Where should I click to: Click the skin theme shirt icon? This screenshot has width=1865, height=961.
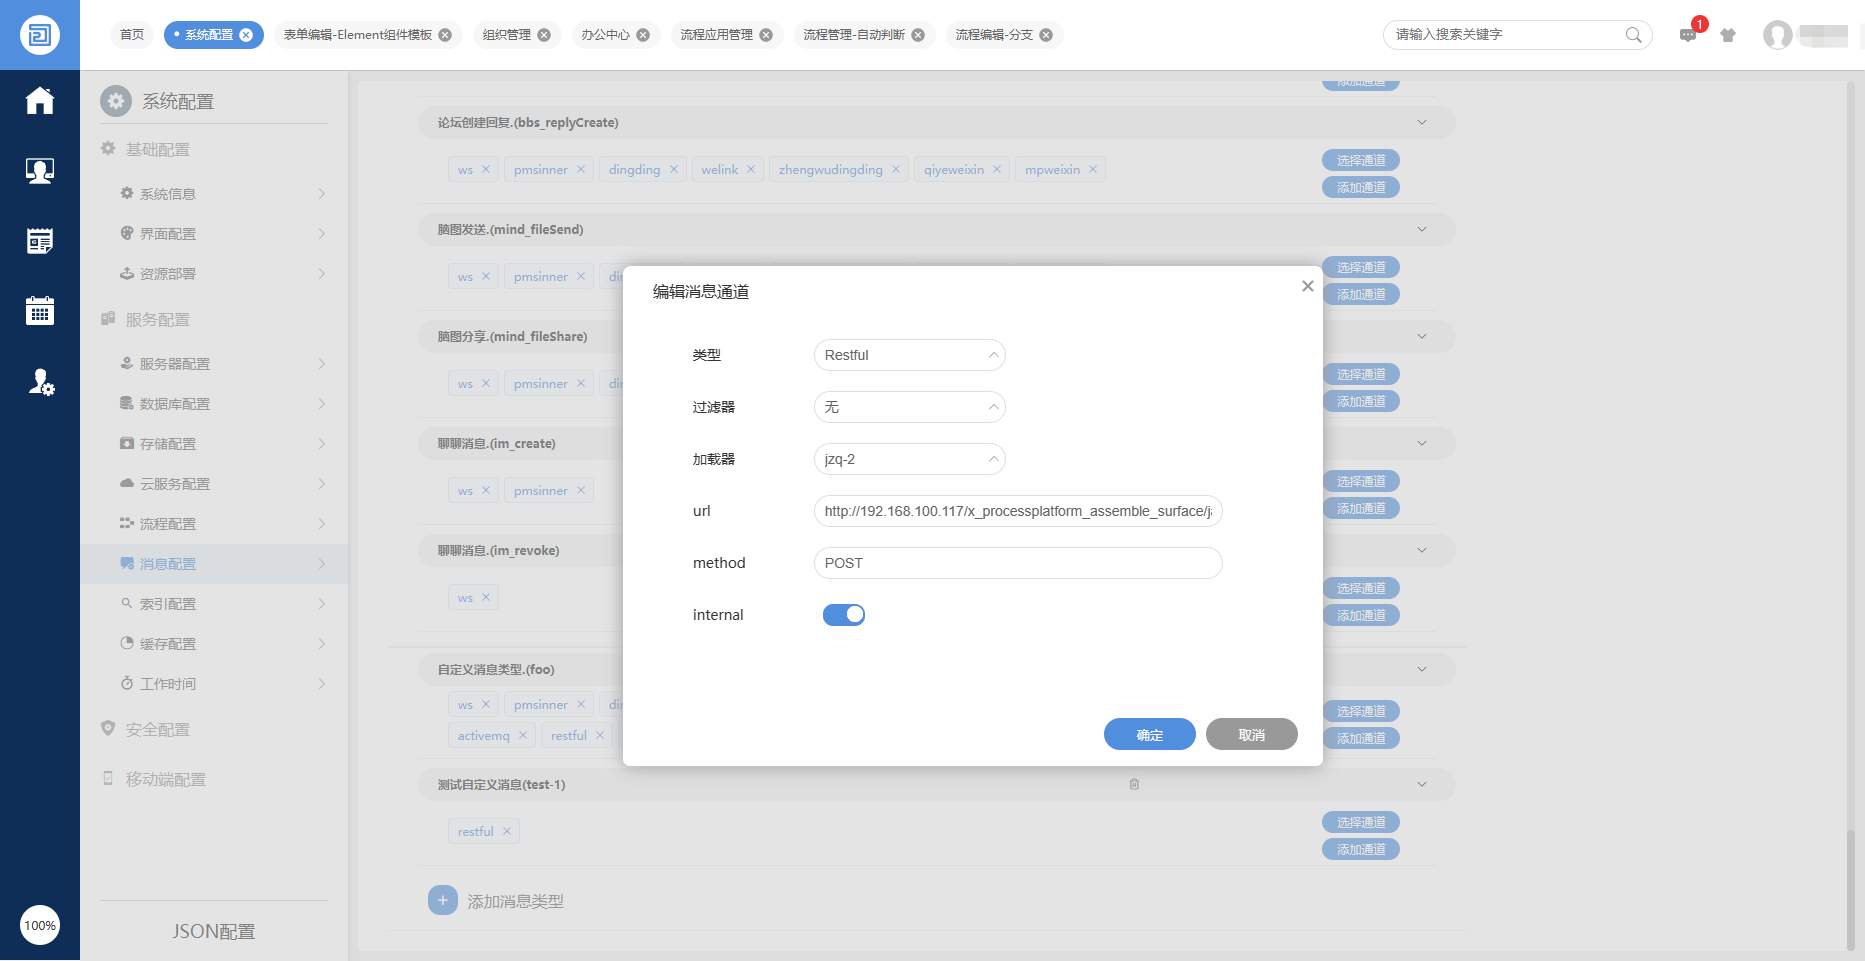1728,35
